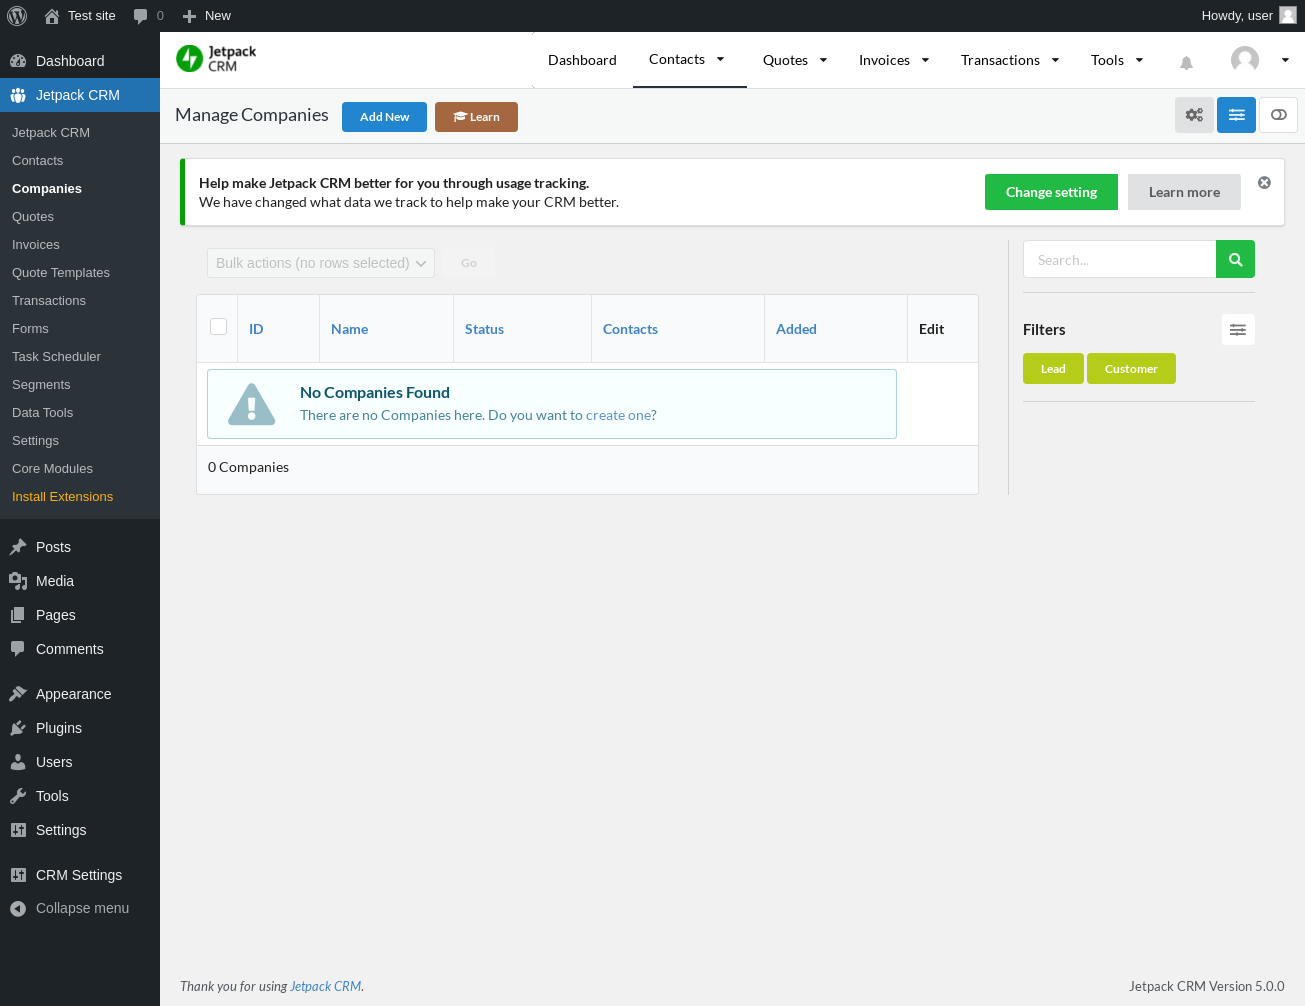Sort companies by Name column
This screenshot has width=1305, height=1006.
pyautogui.click(x=349, y=329)
